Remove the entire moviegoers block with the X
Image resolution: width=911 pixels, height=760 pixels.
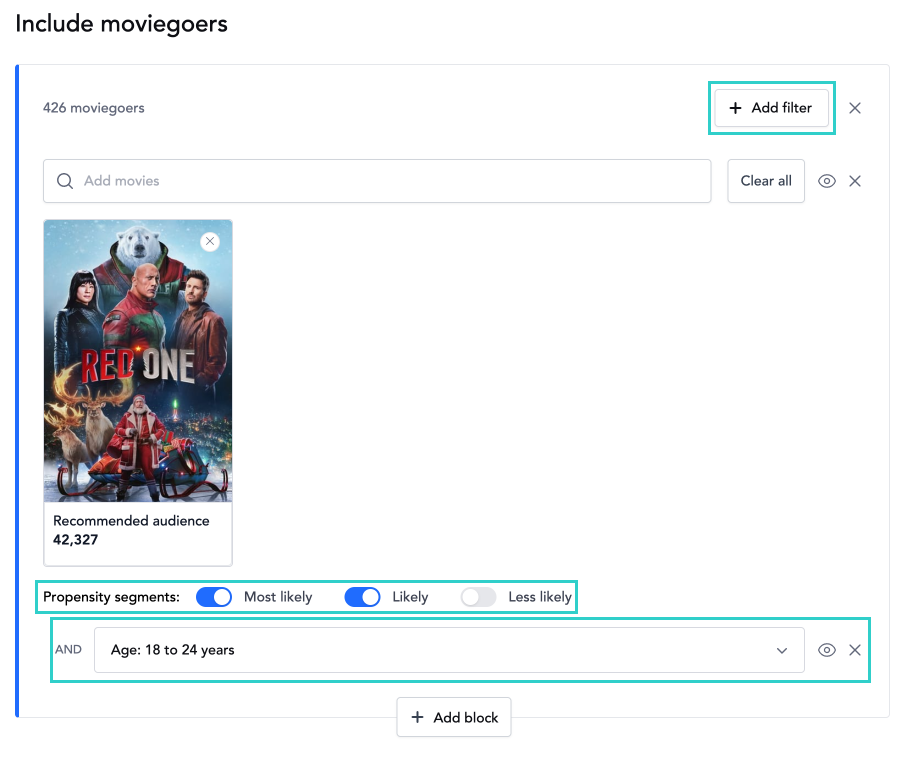[x=855, y=108]
